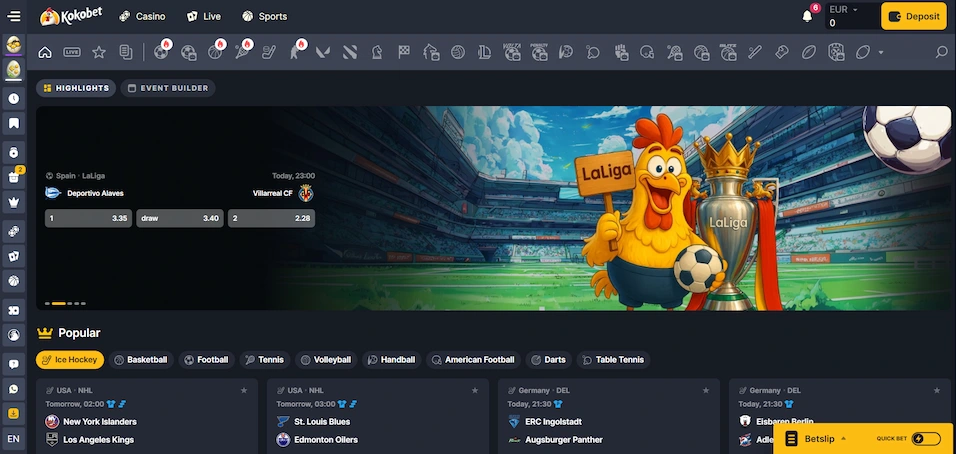Open the bookmark icon in sidebar
Image resolution: width=956 pixels, height=454 pixels.
[x=13, y=124]
